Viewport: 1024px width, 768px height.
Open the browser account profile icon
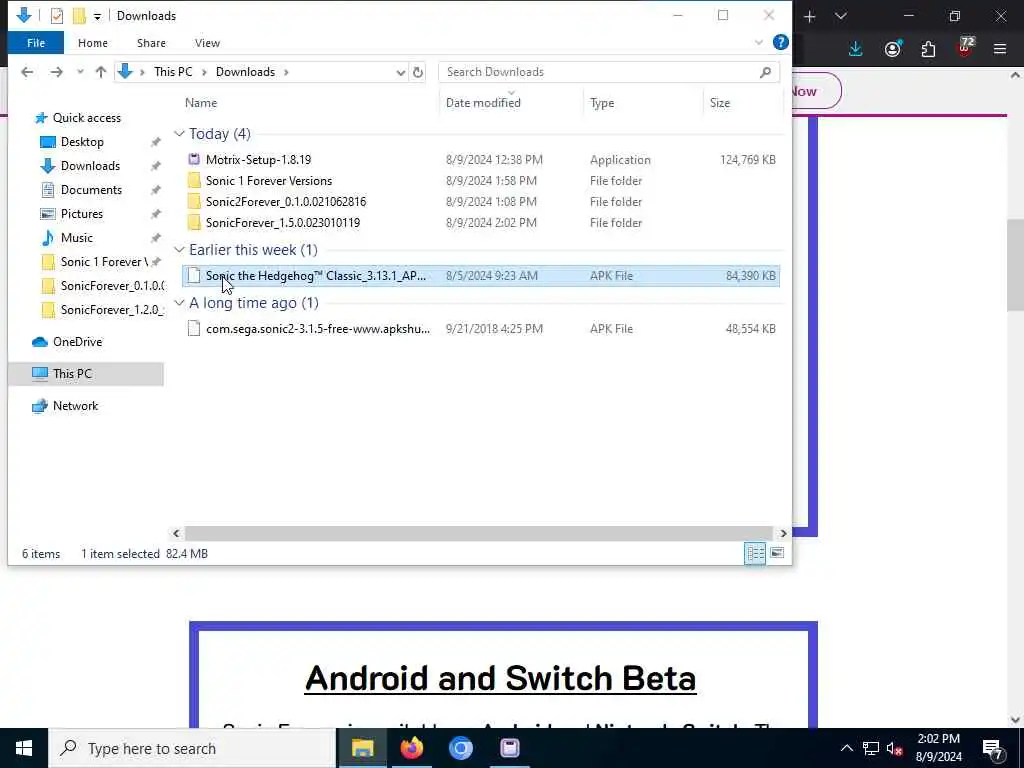(x=893, y=49)
